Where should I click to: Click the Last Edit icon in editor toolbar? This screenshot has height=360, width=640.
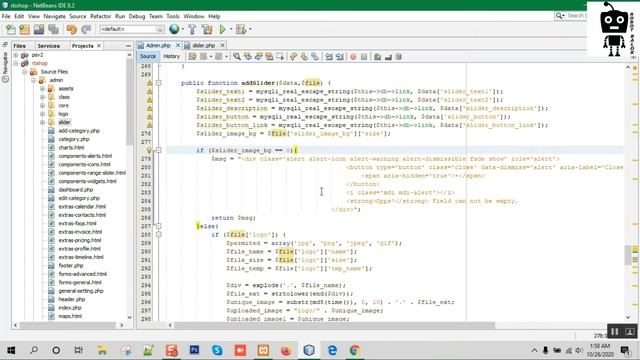[192, 57]
